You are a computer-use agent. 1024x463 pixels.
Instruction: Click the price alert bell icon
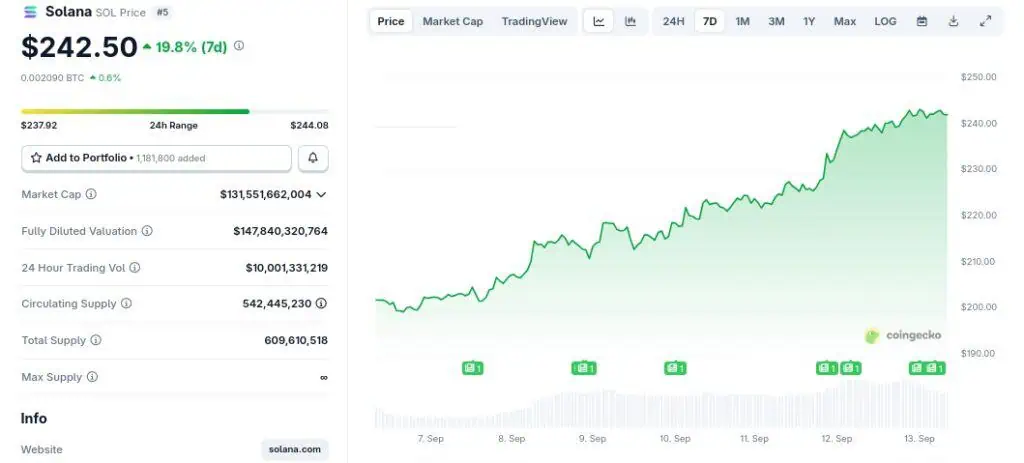pyautogui.click(x=313, y=158)
